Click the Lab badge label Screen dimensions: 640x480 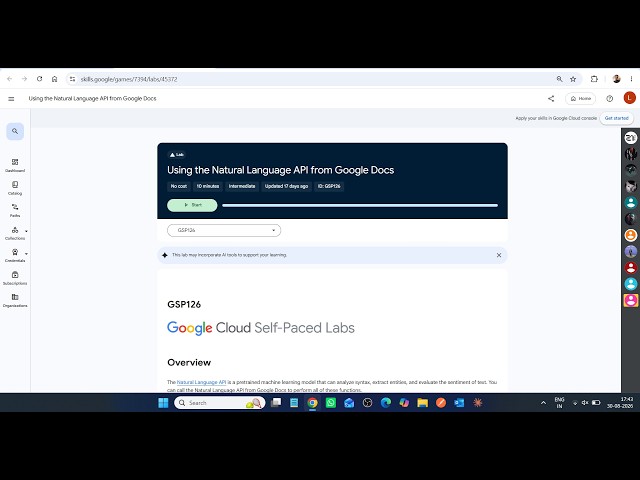(x=176, y=155)
